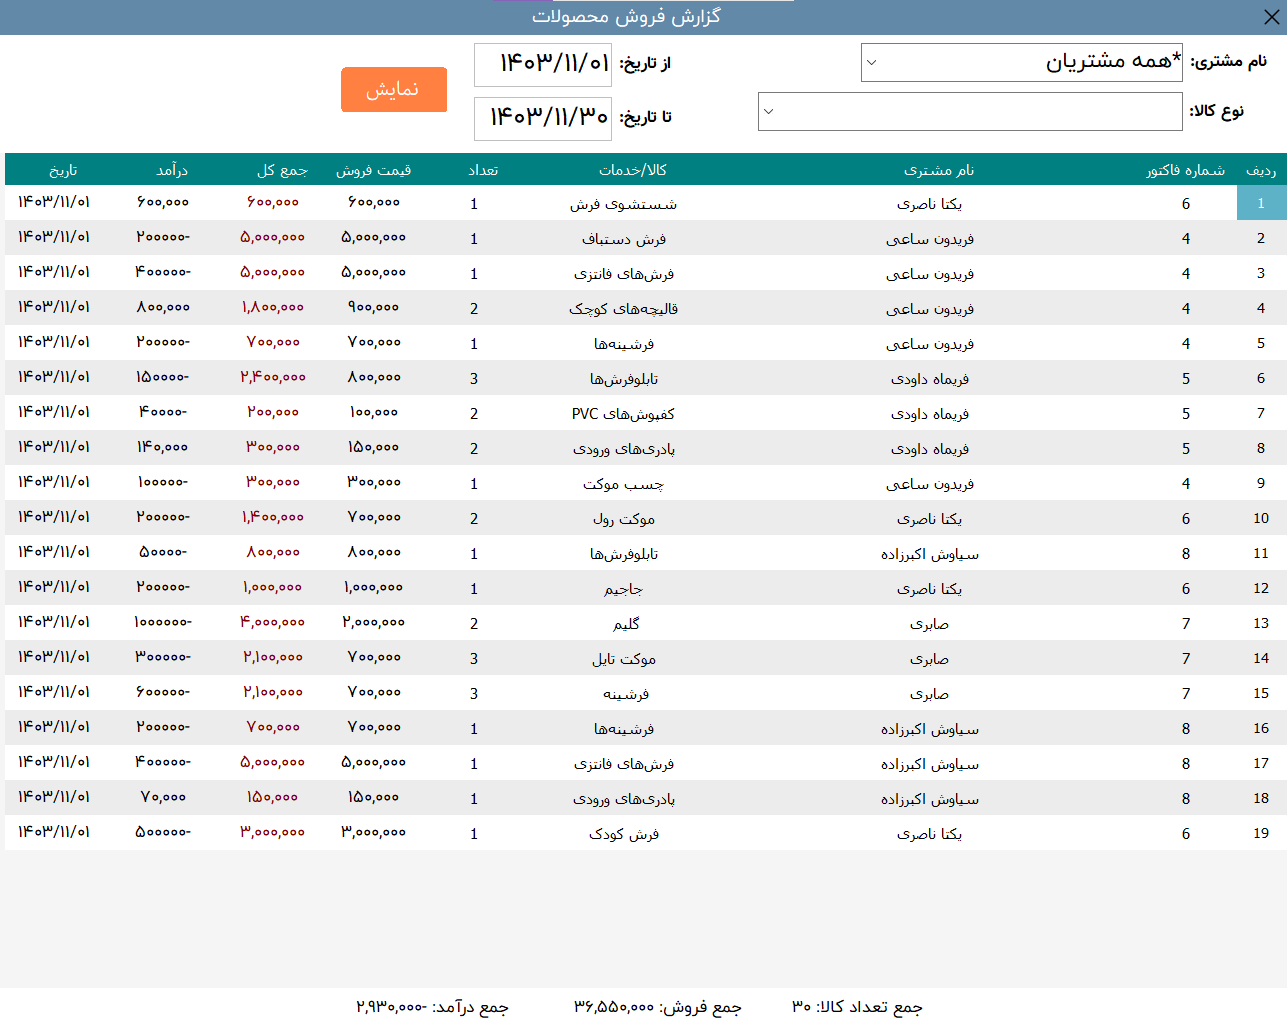Click جاجیم product cell
The height and width of the screenshot is (1028, 1287).
[x=623, y=589]
